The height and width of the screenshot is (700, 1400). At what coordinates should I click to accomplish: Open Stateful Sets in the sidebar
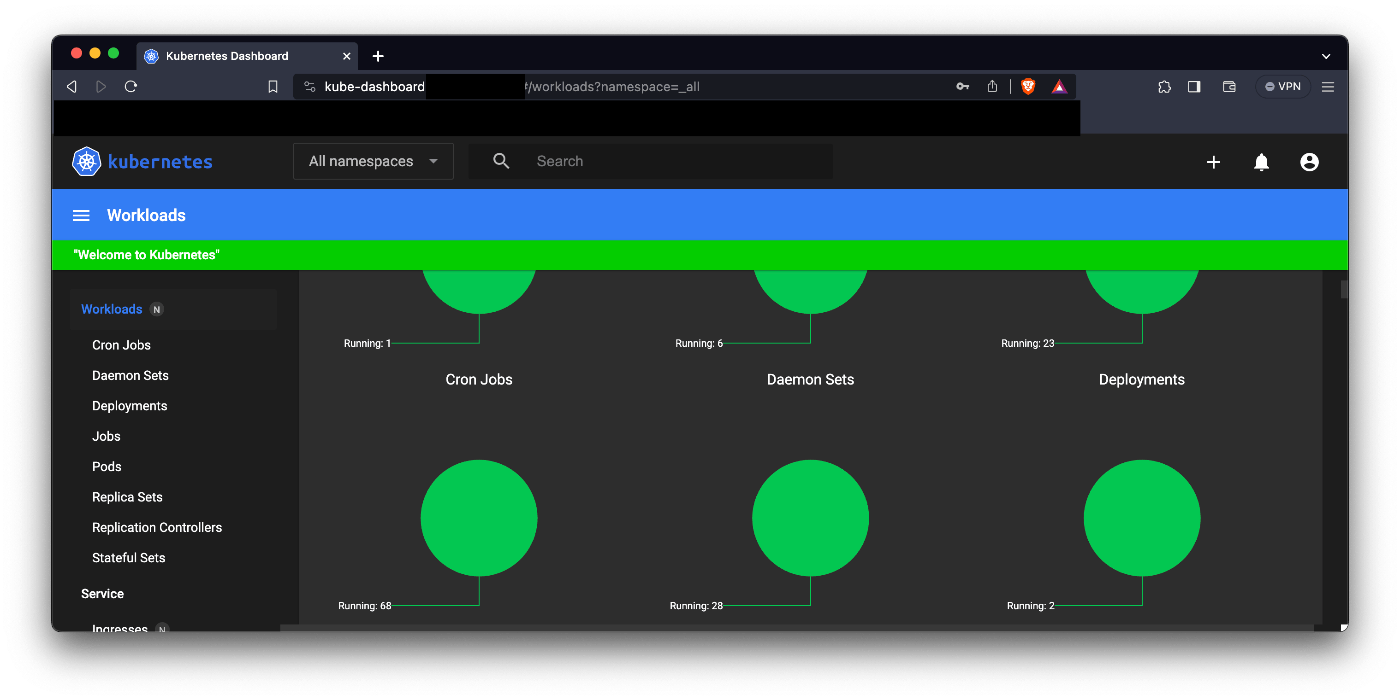point(128,558)
